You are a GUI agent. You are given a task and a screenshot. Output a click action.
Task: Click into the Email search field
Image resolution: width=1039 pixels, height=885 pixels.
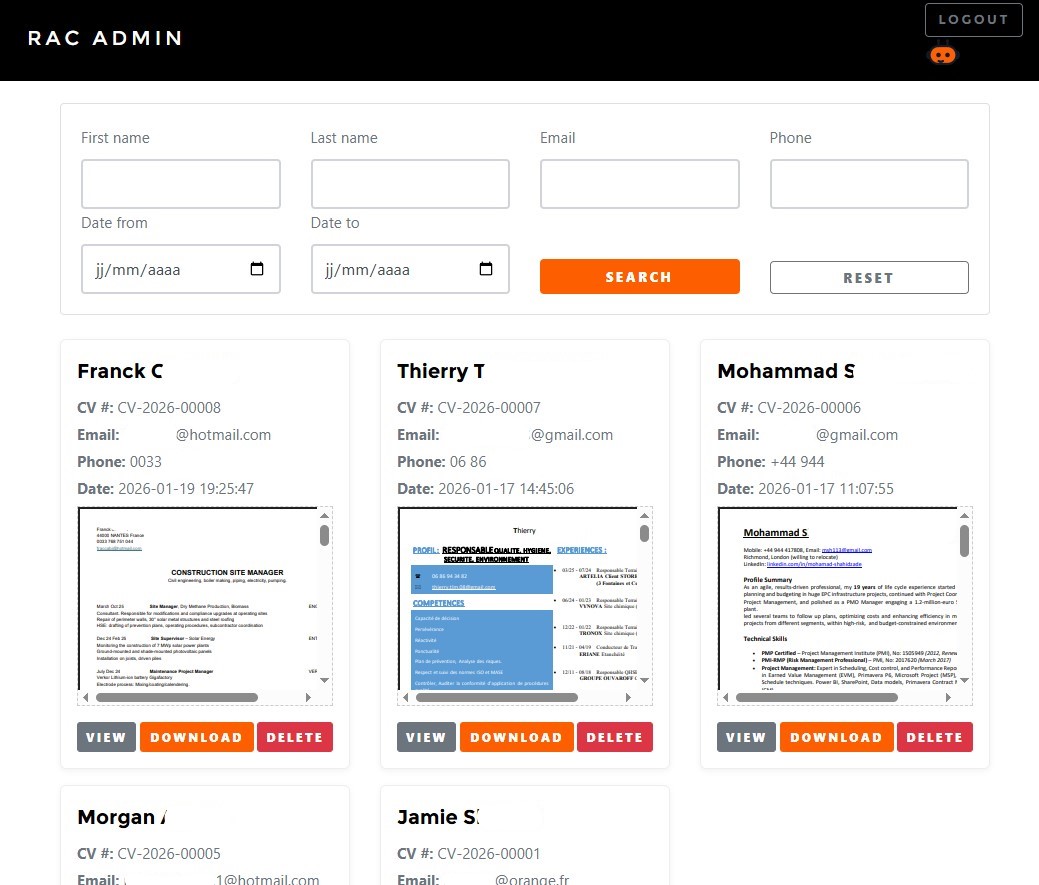[x=639, y=184]
